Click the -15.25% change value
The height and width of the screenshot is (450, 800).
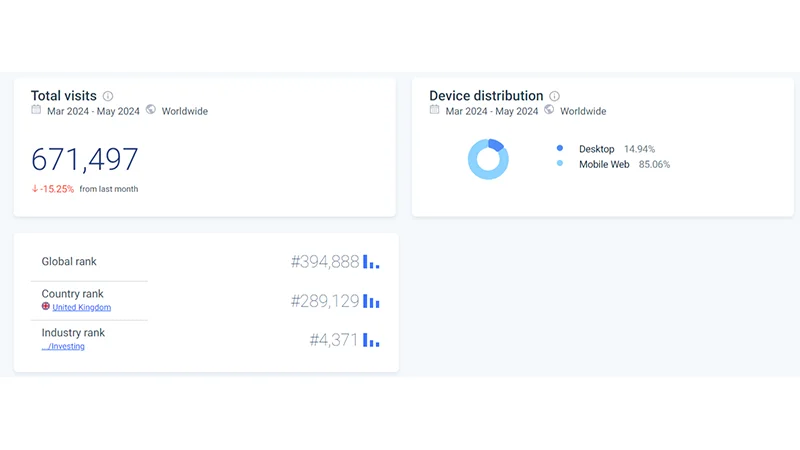point(57,189)
